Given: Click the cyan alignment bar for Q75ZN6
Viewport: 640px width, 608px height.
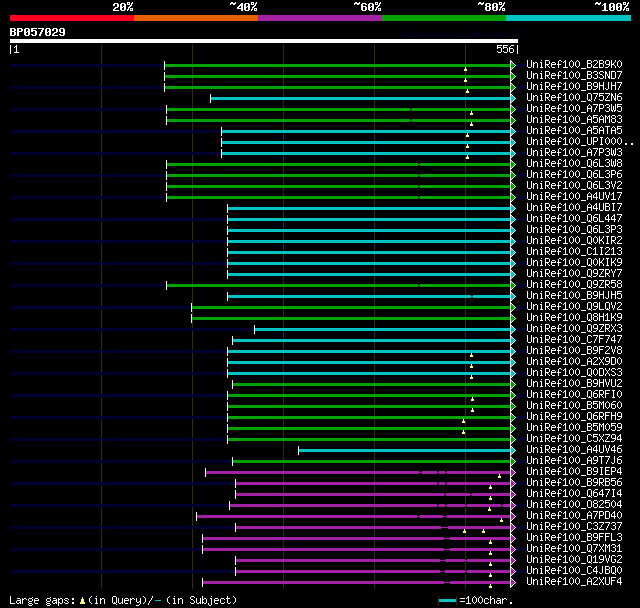Looking at the screenshot, I should tap(361, 98).
